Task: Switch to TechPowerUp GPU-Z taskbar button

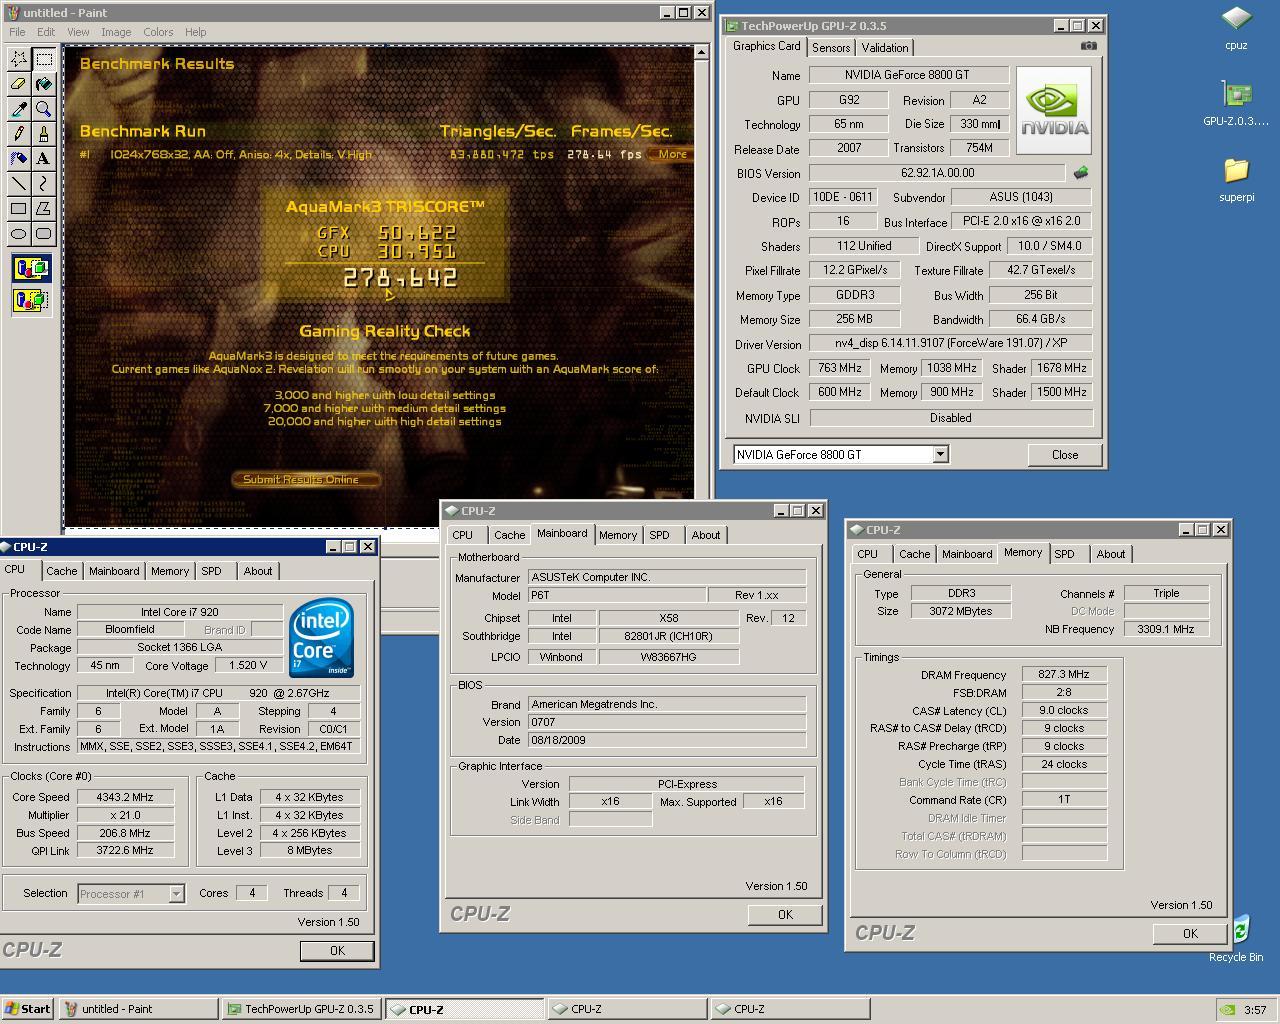Action: pos(301,1009)
